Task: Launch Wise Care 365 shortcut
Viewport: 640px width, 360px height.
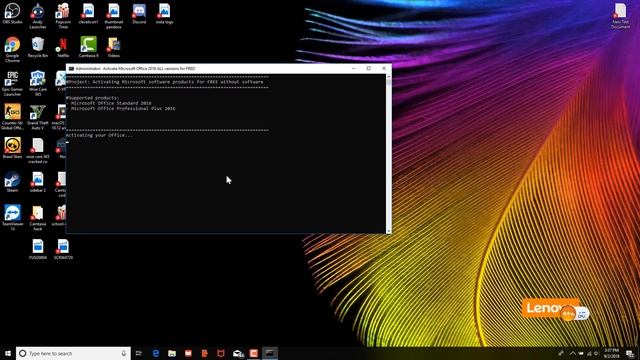Action: (38, 83)
